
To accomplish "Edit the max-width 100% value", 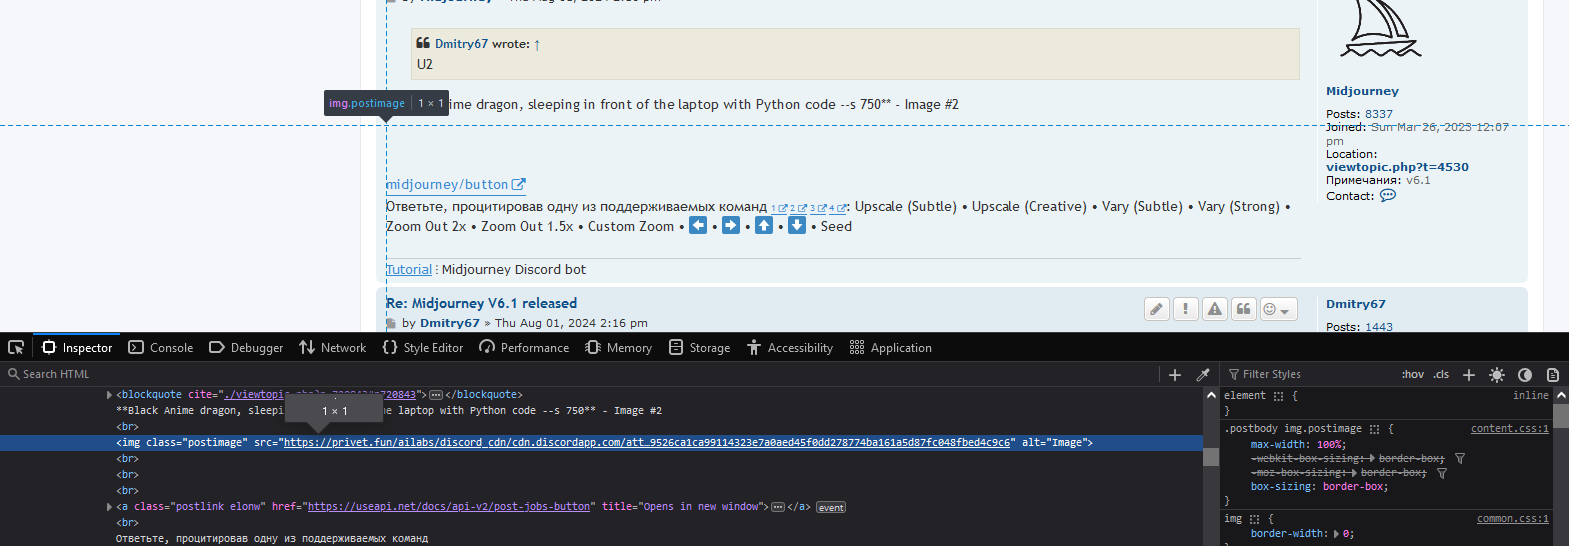I will coord(1330,445).
